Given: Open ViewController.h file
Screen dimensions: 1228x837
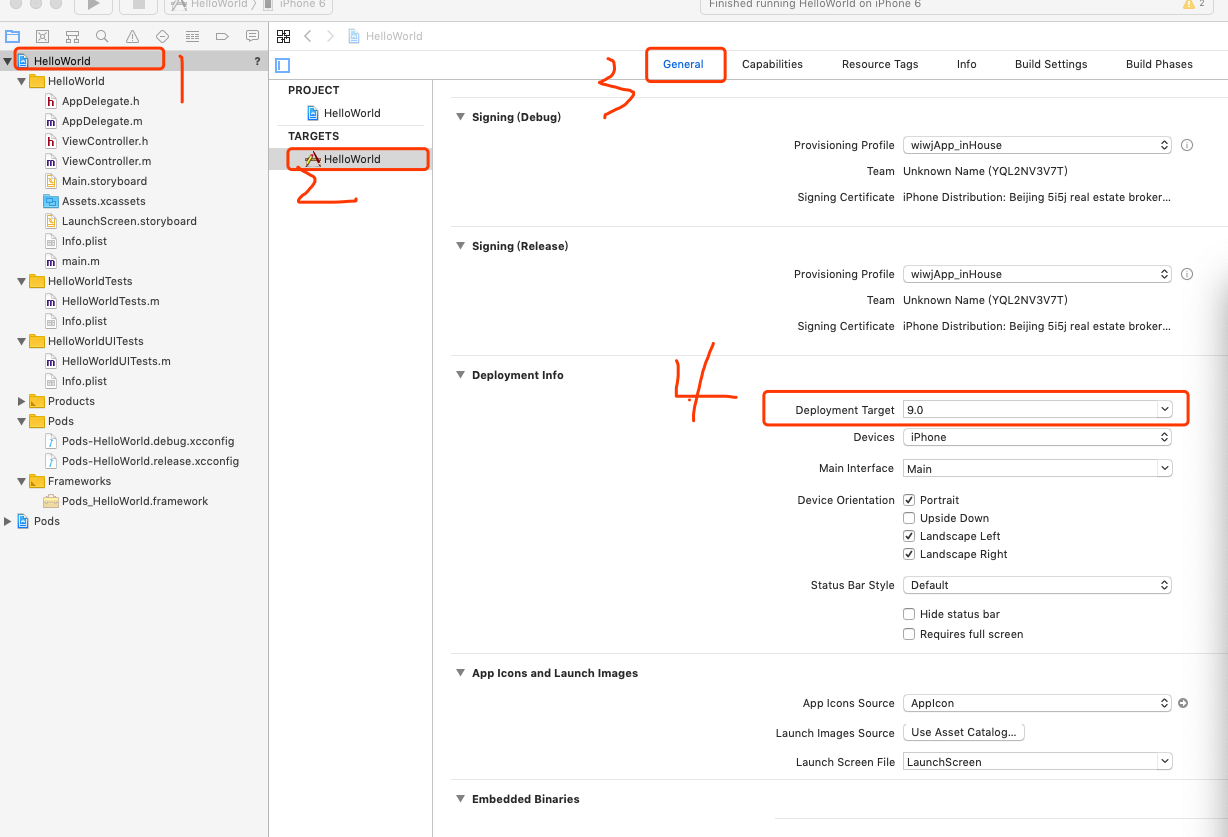Looking at the screenshot, I should point(96,141).
